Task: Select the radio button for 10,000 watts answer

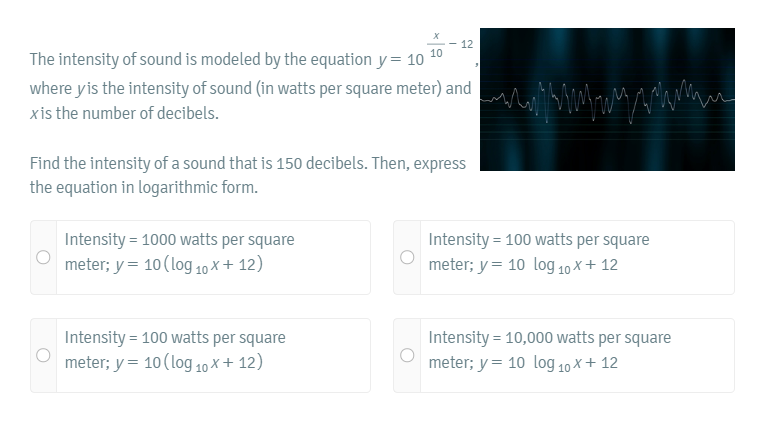Action: pyautogui.click(x=408, y=355)
